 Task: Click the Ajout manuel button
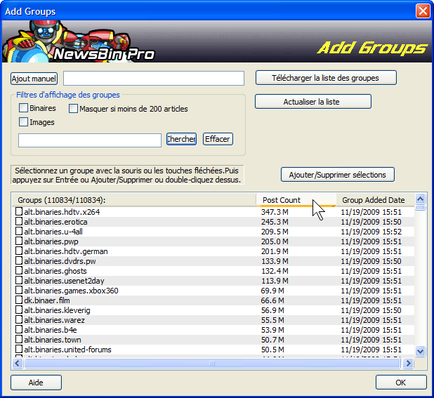pos(34,79)
